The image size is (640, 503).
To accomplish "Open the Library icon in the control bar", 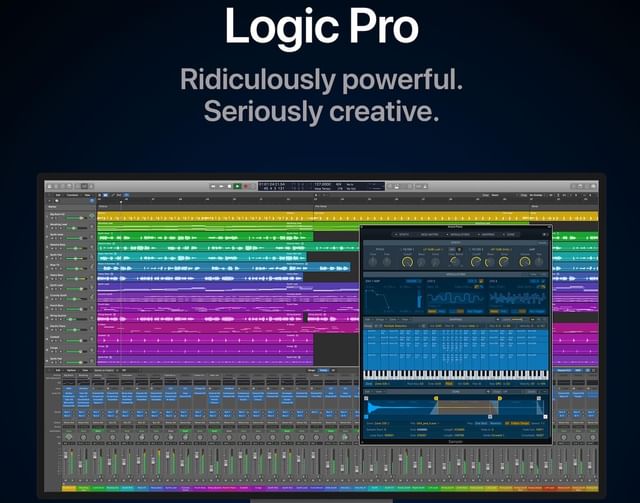I will 48,186.
